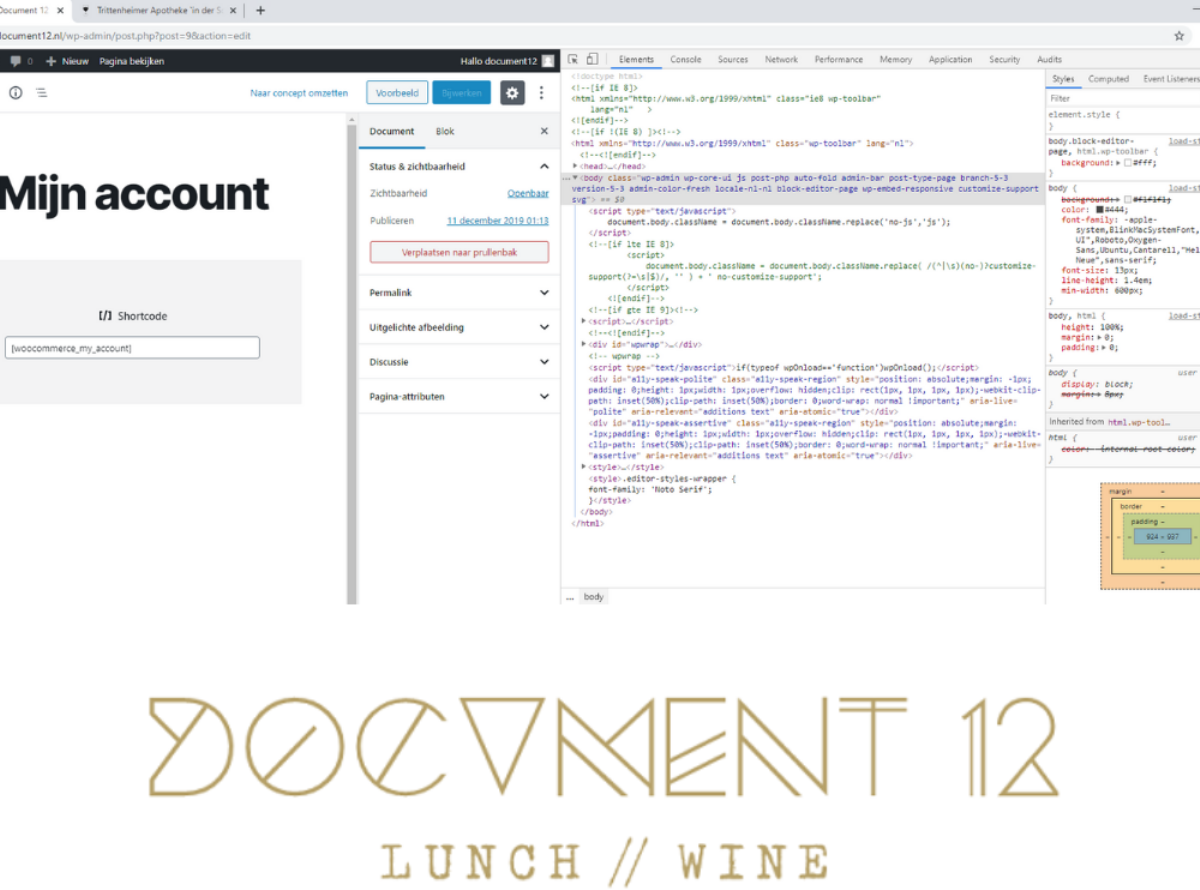
Task: Open the settings gear in the editor toolbar
Action: (x=512, y=93)
